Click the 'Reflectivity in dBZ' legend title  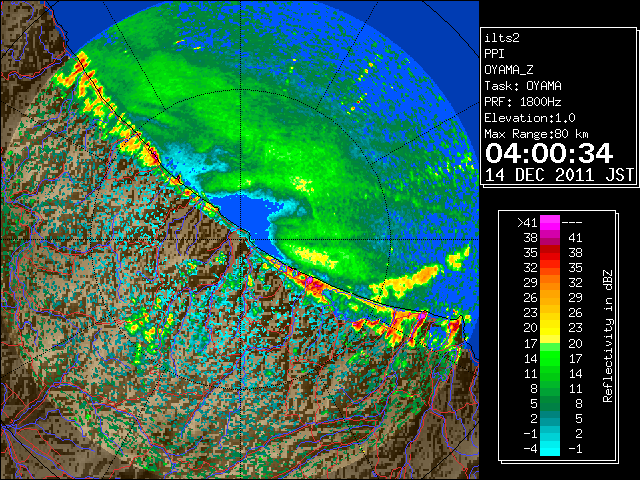[x=608, y=336]
